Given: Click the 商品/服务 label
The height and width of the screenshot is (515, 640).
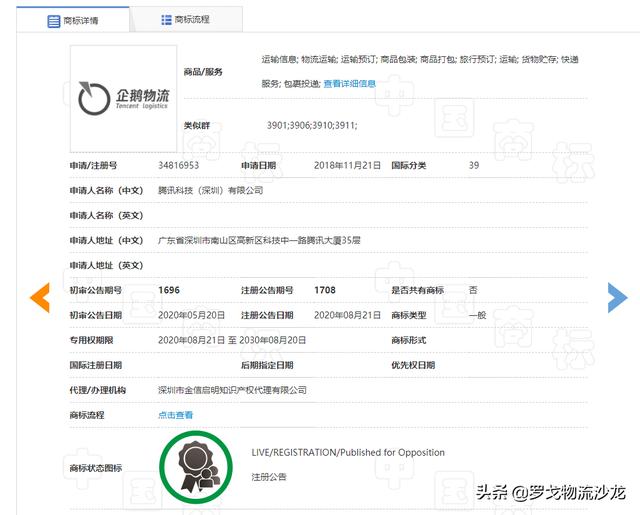Looking at the screenshot, I should coord(203,72).
